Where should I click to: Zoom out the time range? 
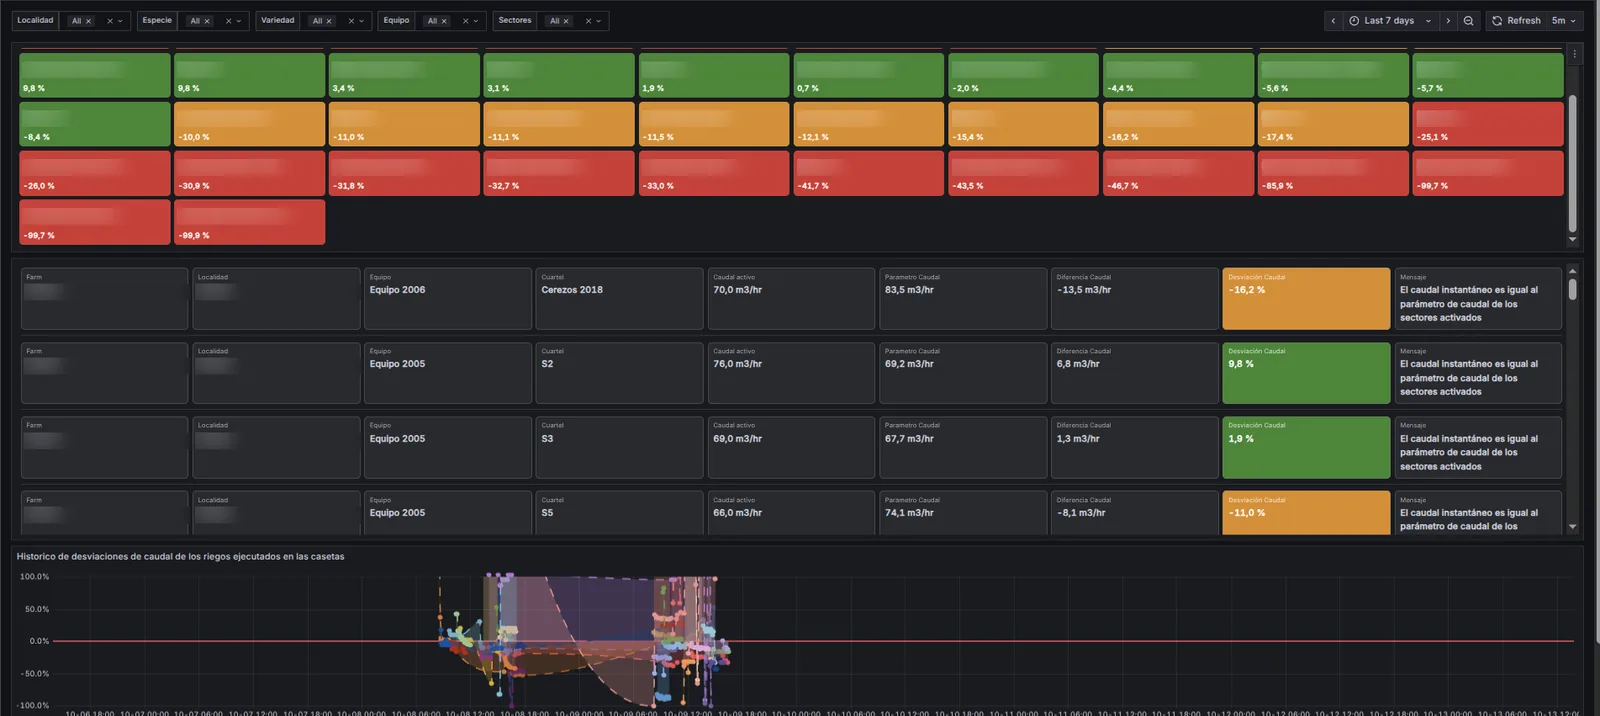1468,21
